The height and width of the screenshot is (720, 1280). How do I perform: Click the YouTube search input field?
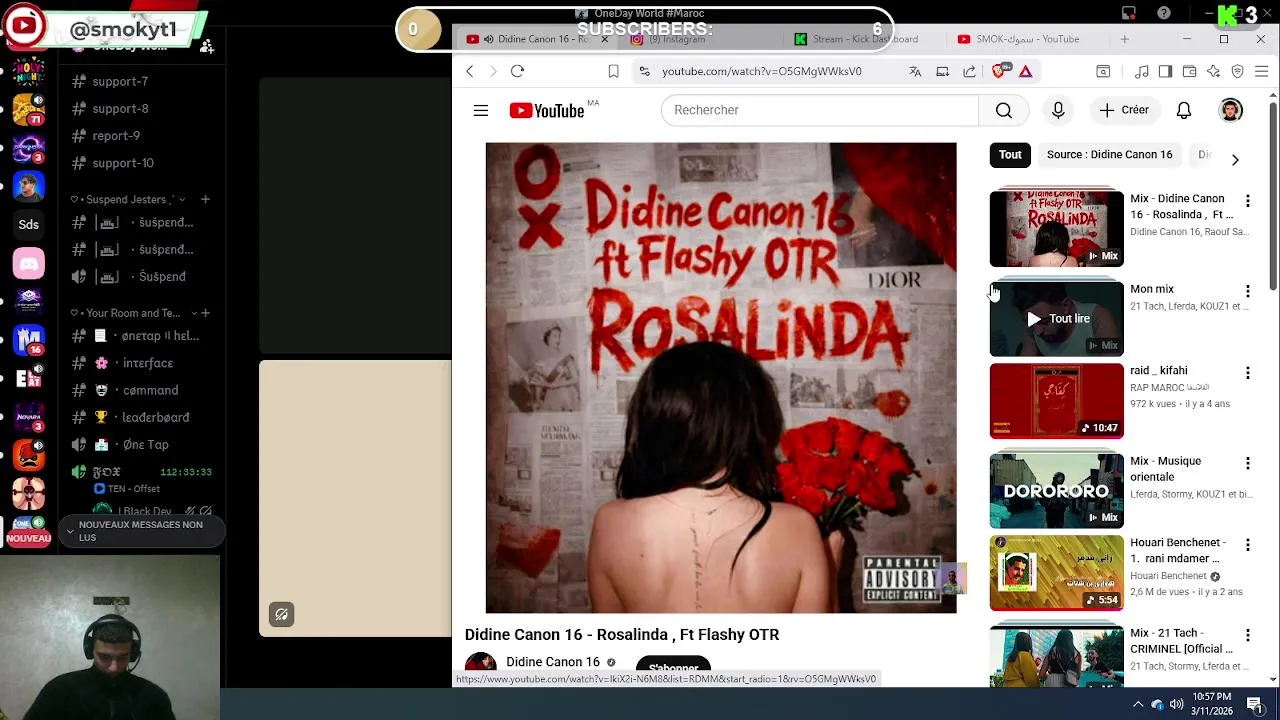click(x=820, y=110)
